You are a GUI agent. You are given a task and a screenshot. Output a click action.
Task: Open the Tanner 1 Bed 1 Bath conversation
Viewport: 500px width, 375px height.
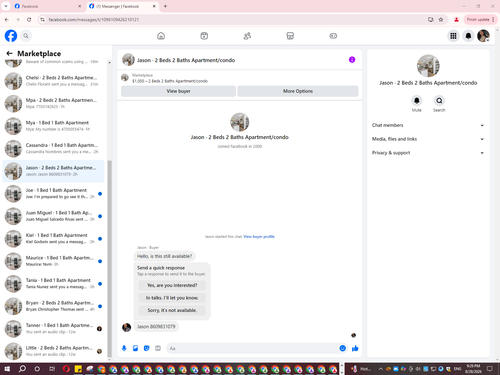pos(53,329)
